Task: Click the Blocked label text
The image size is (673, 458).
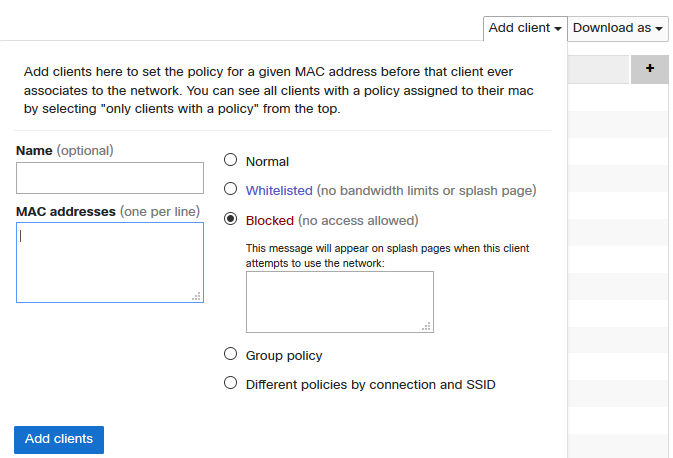Action: click(x=270, y=220)
